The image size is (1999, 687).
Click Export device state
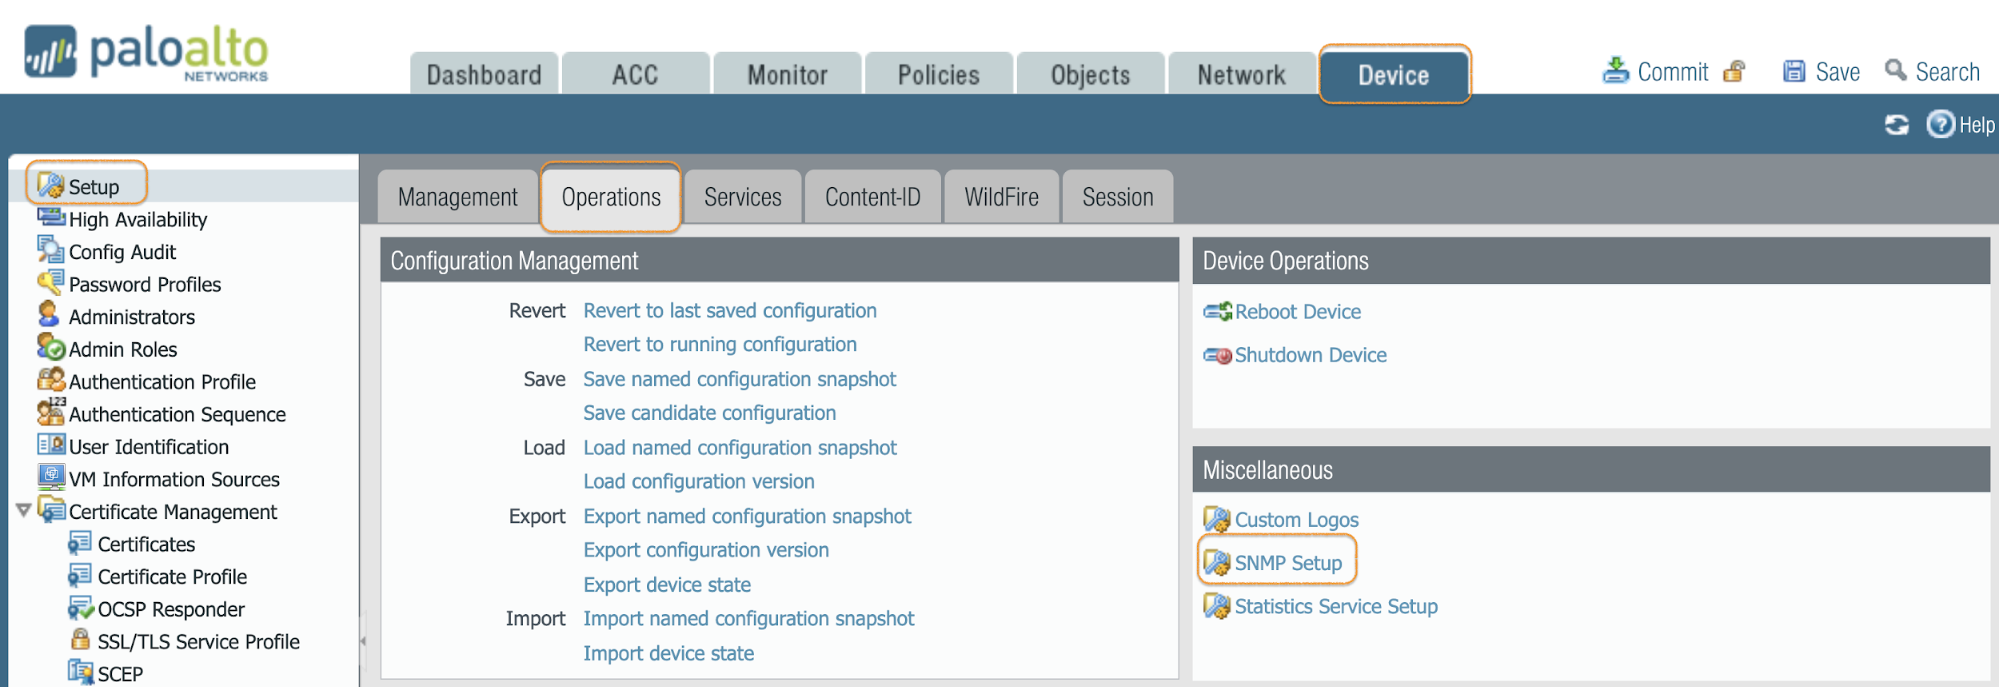[x=667, y=584]
